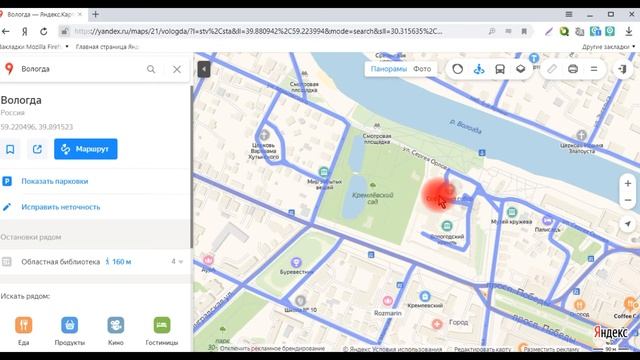Zoom in with the plus button
The image size is (640, 360).
[628, 184]
